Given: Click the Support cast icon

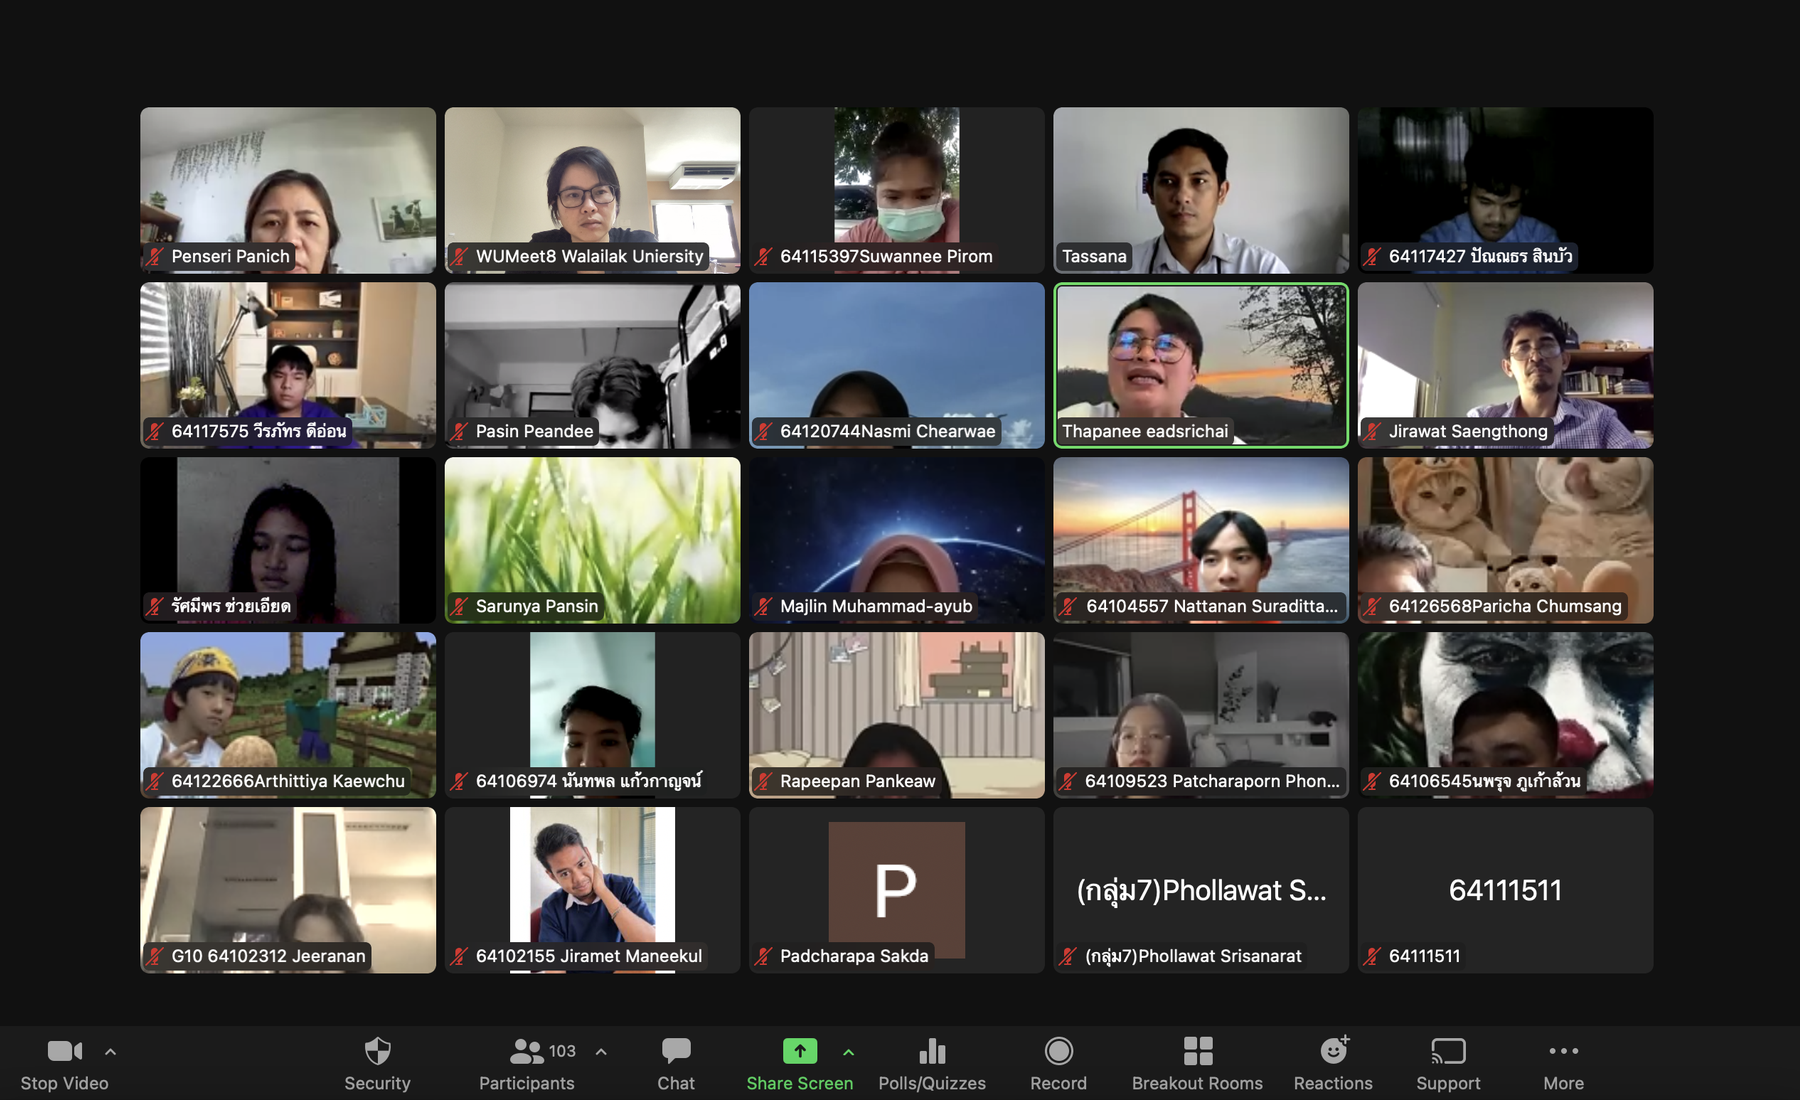Looking at the screenshot, I should point(1448,1052).
